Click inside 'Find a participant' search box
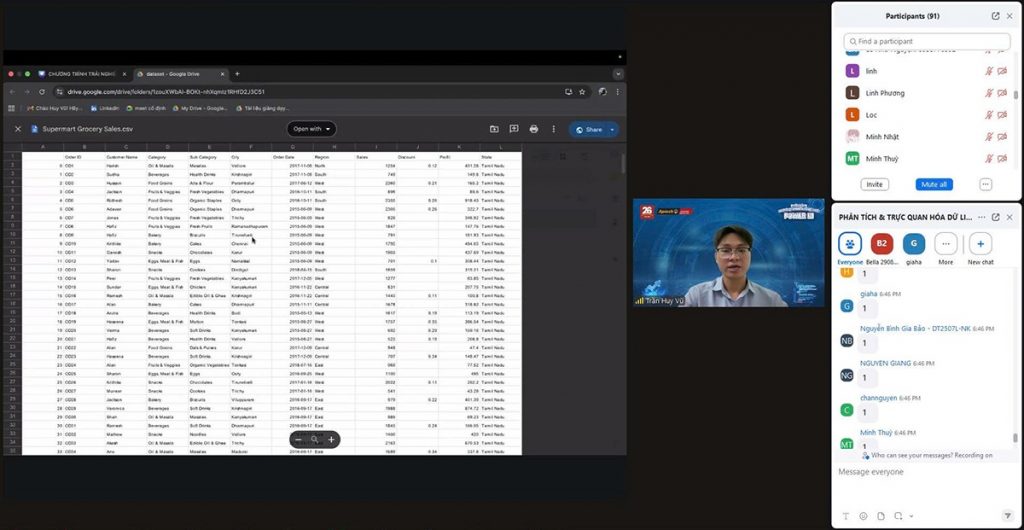 (927, 41)
